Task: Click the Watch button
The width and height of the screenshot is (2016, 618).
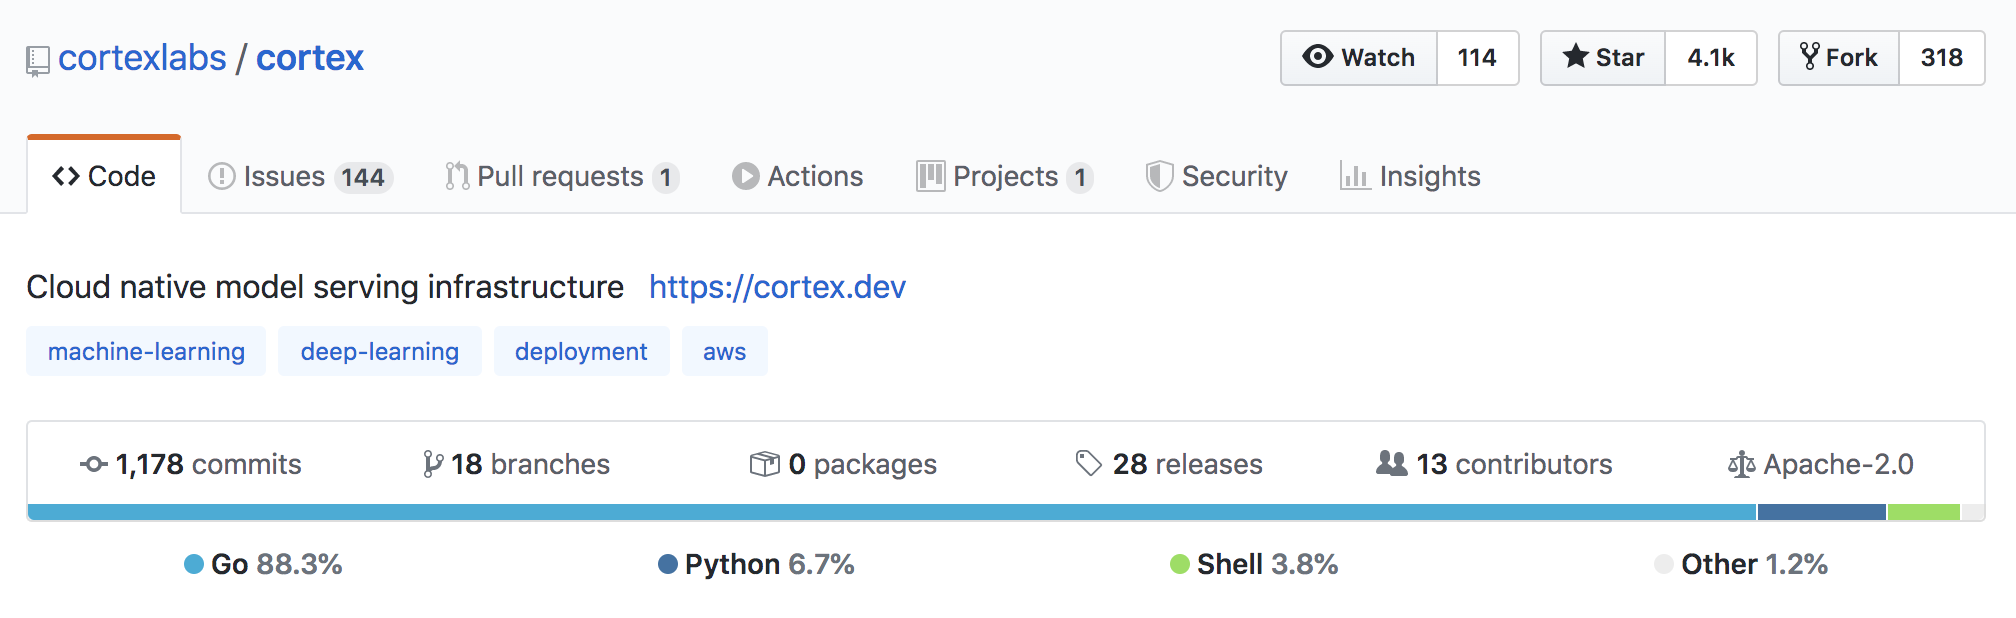Action: [x=1359, y=58]
